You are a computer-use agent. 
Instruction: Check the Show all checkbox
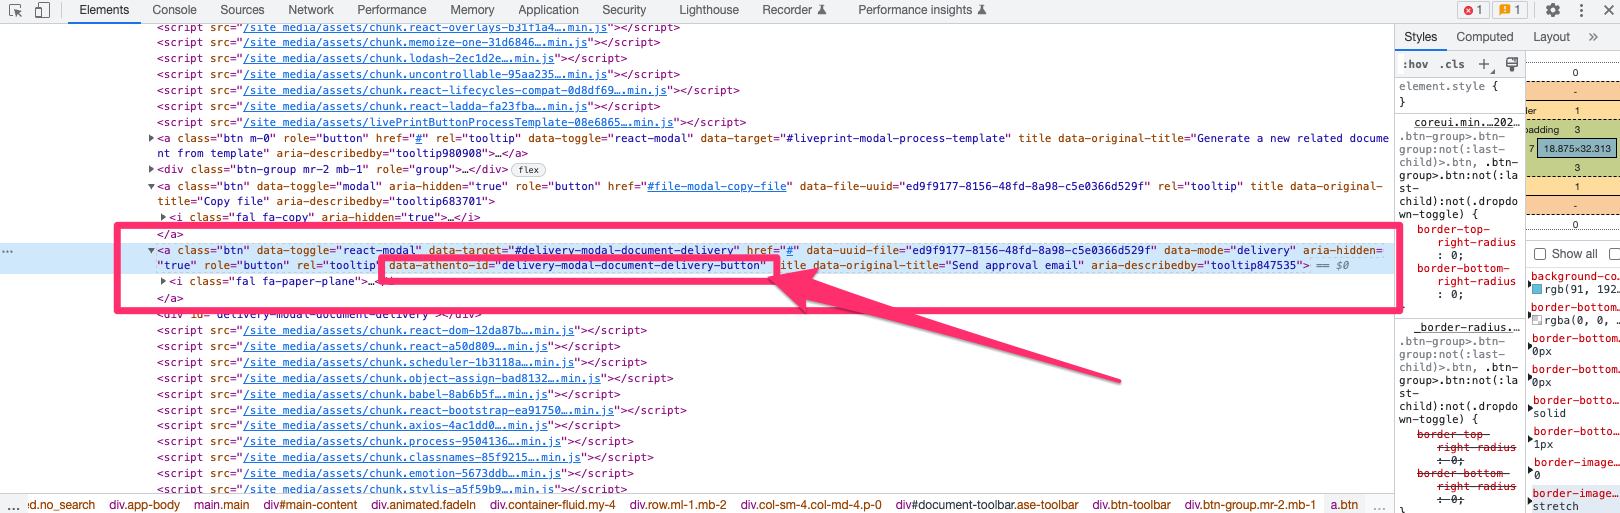tap(1540, 254)
